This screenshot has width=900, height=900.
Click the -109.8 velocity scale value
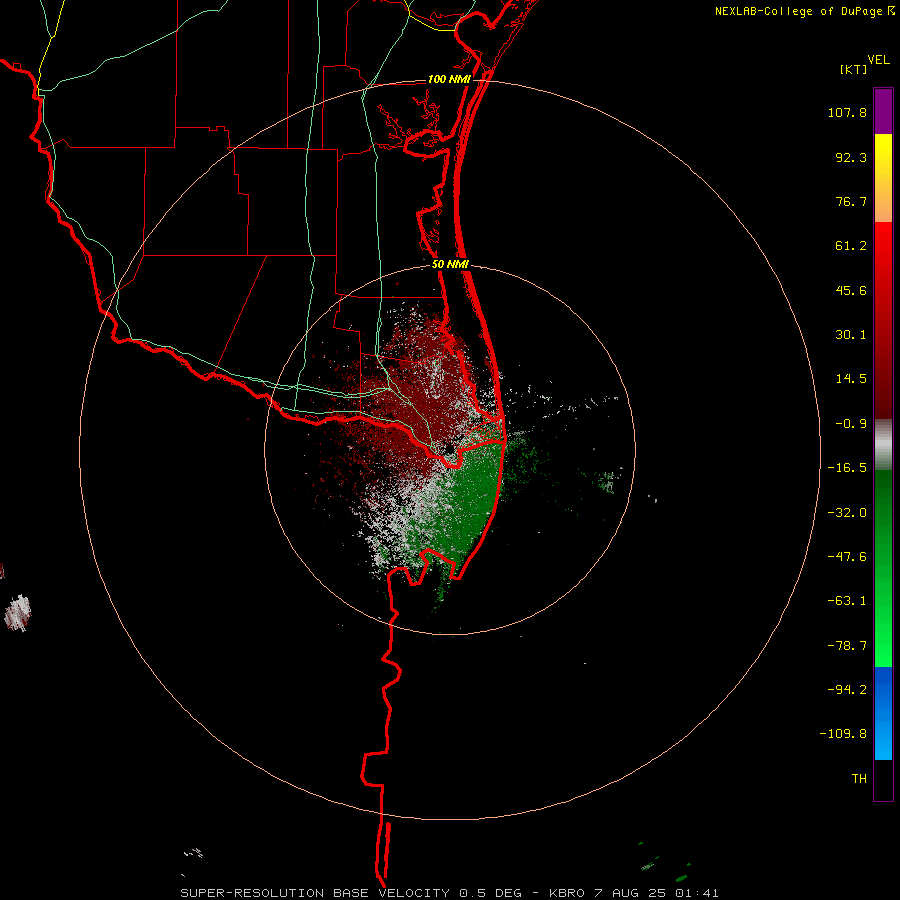843,734
